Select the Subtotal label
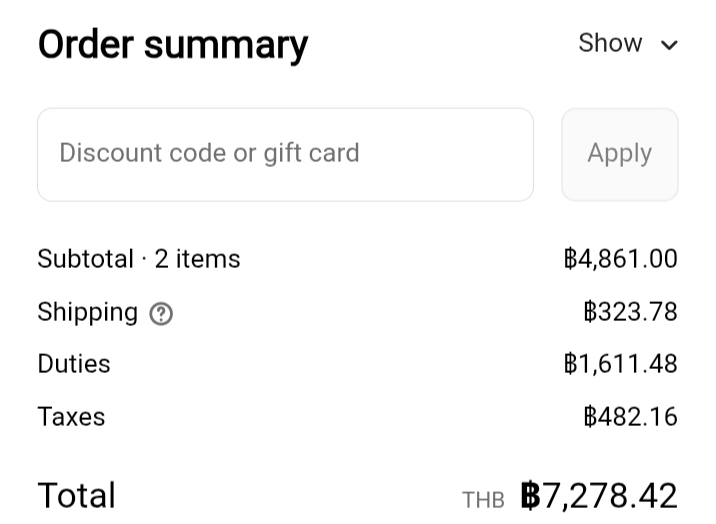716x524 pixels. point(85,259)
